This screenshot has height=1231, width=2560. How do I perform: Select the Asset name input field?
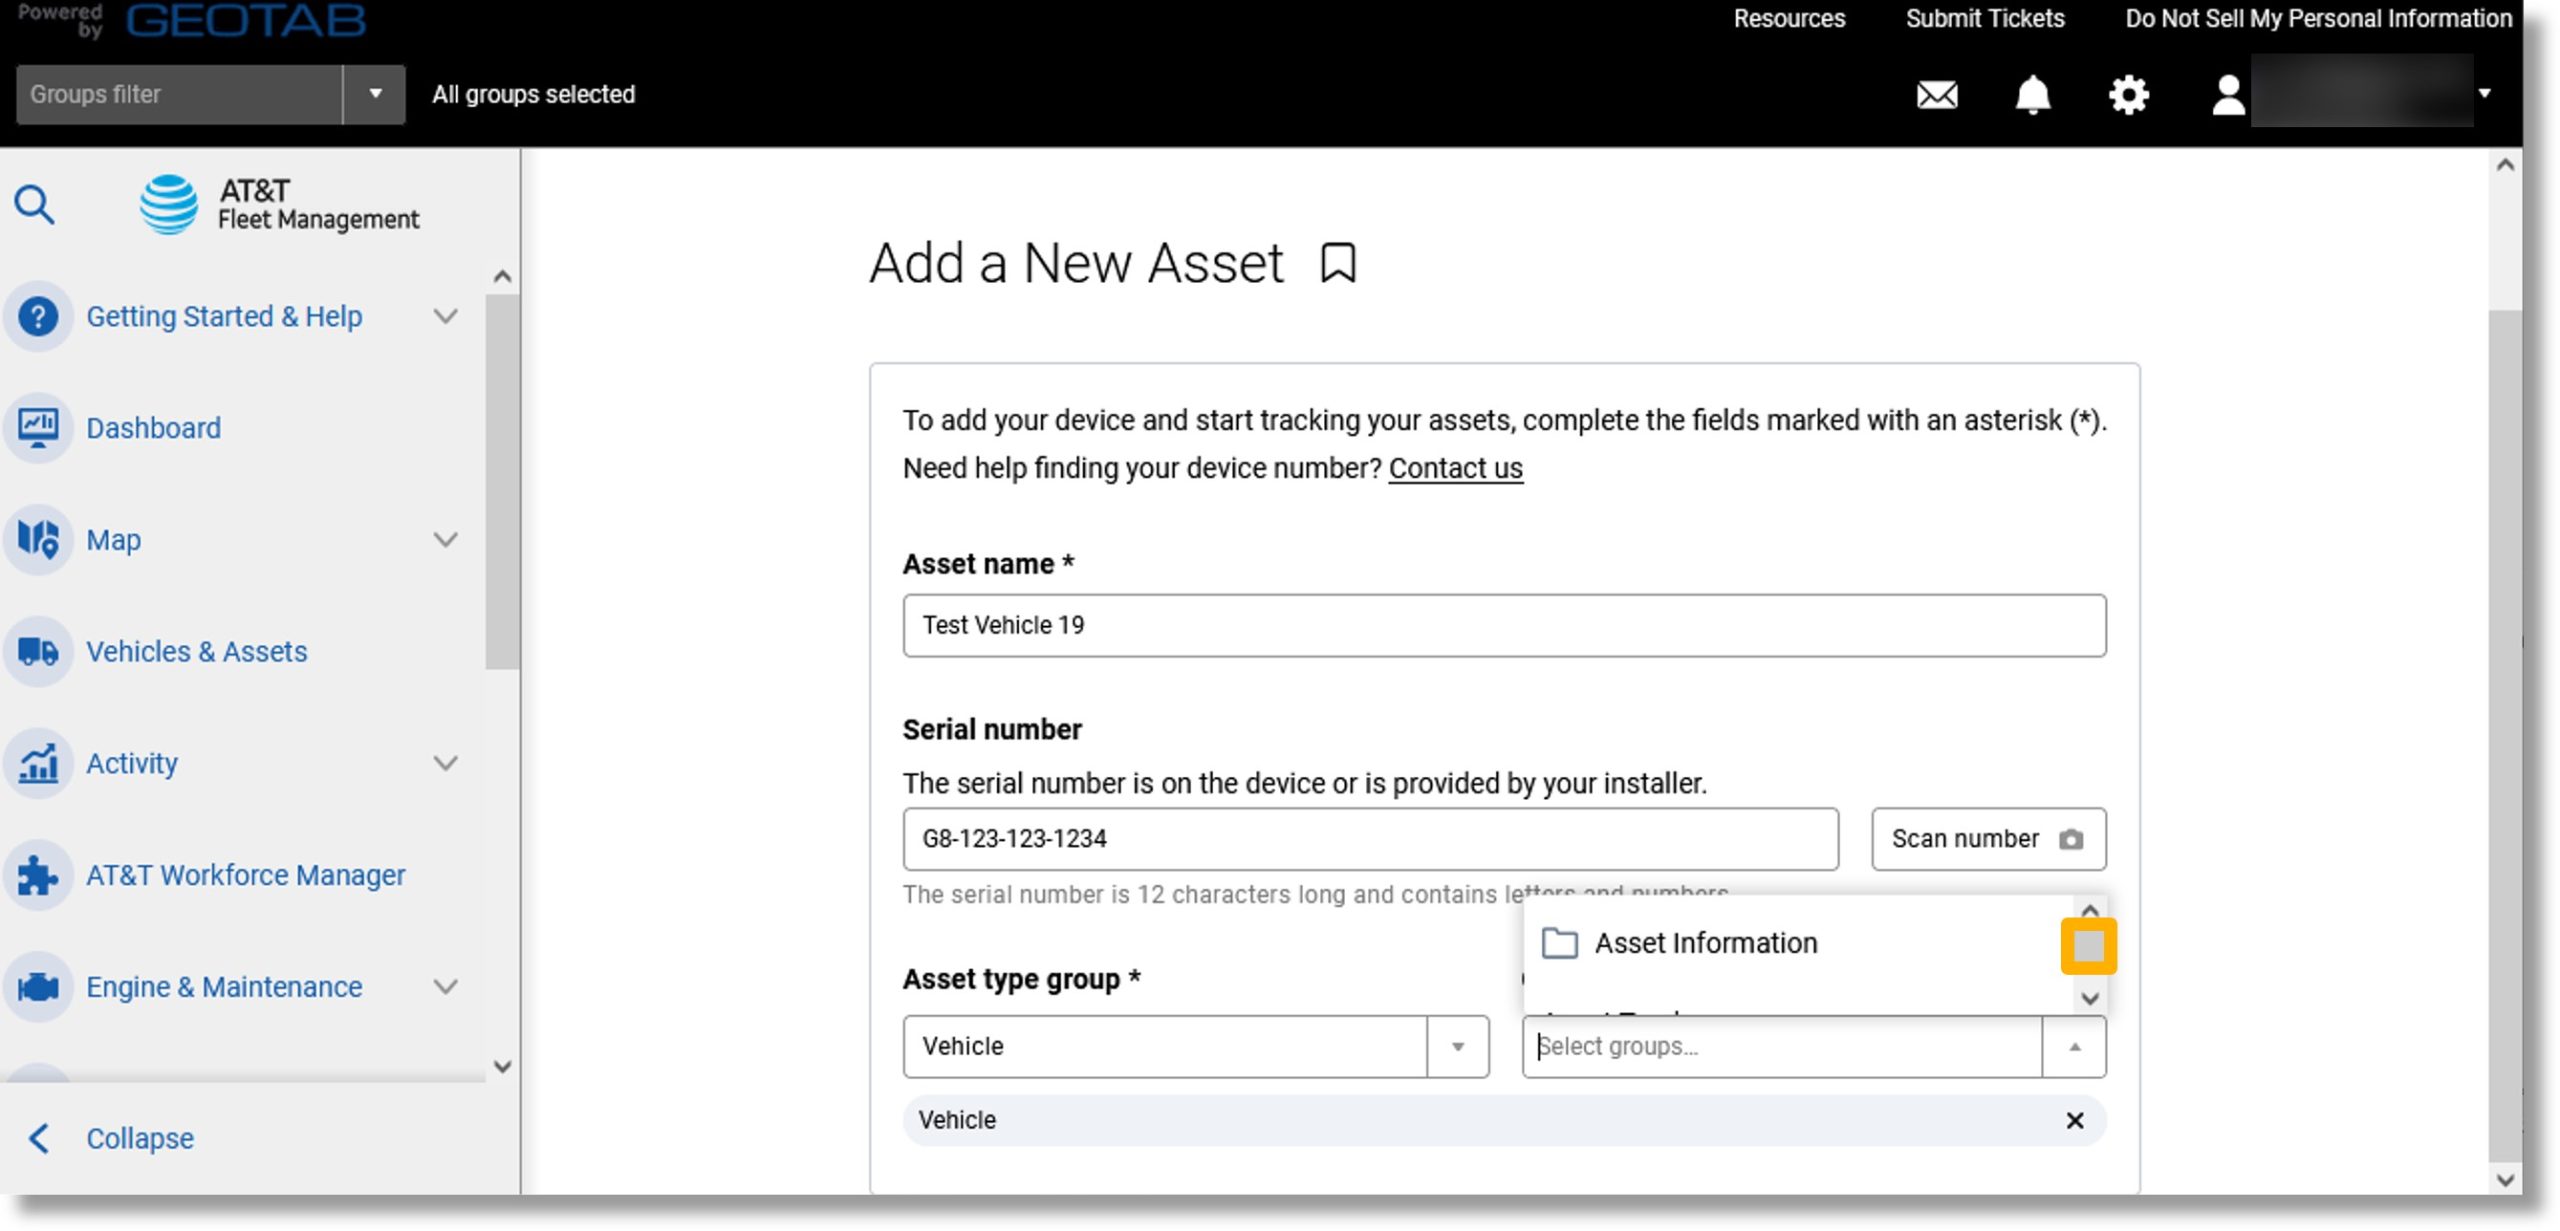[x=1504, y=625]
